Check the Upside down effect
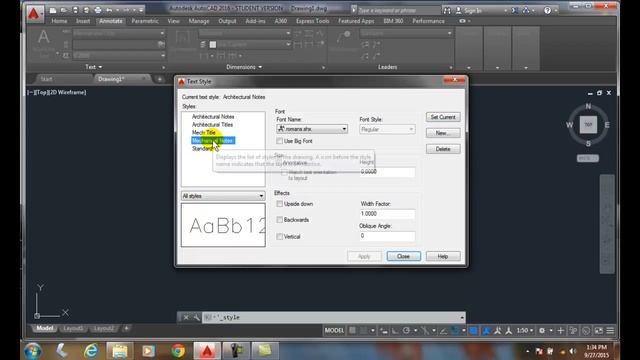The image size is (640, 360). click(280, 204)
